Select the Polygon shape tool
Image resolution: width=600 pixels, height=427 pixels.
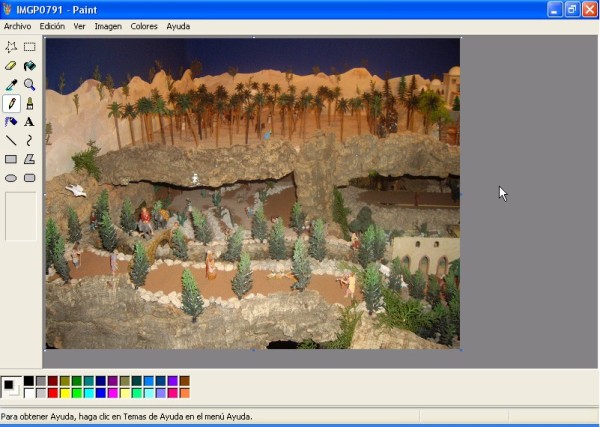click(30, 159)
